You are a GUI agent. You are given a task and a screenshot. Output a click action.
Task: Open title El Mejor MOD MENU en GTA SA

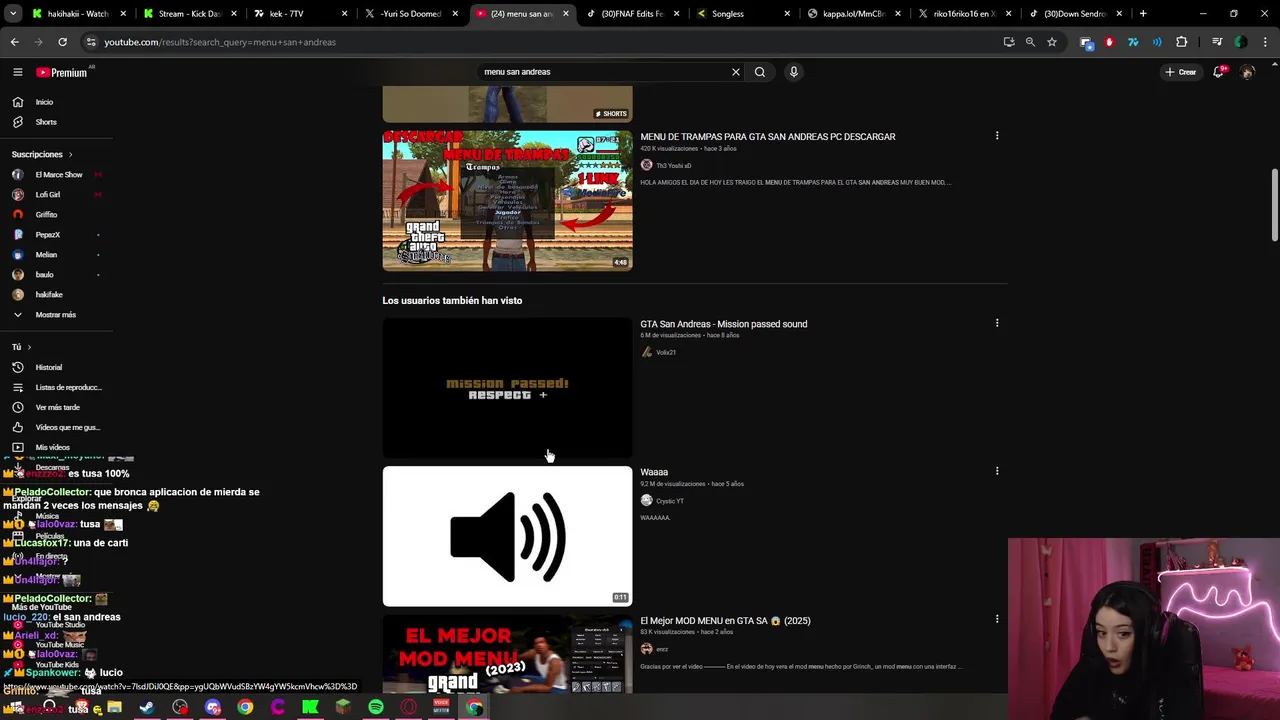tap(725, 621)
